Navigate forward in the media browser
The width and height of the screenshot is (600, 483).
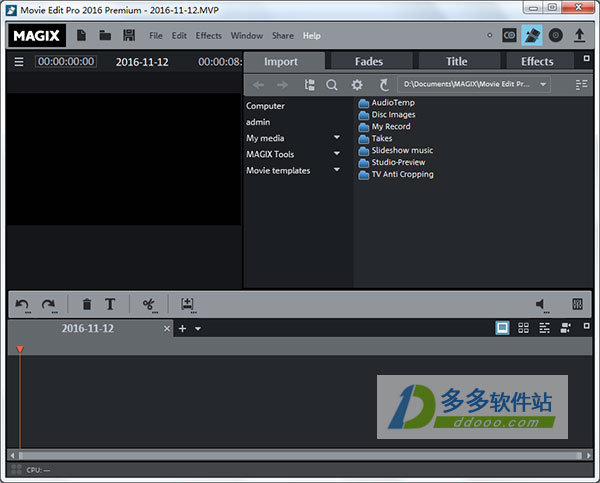click(x=282, y=85)
